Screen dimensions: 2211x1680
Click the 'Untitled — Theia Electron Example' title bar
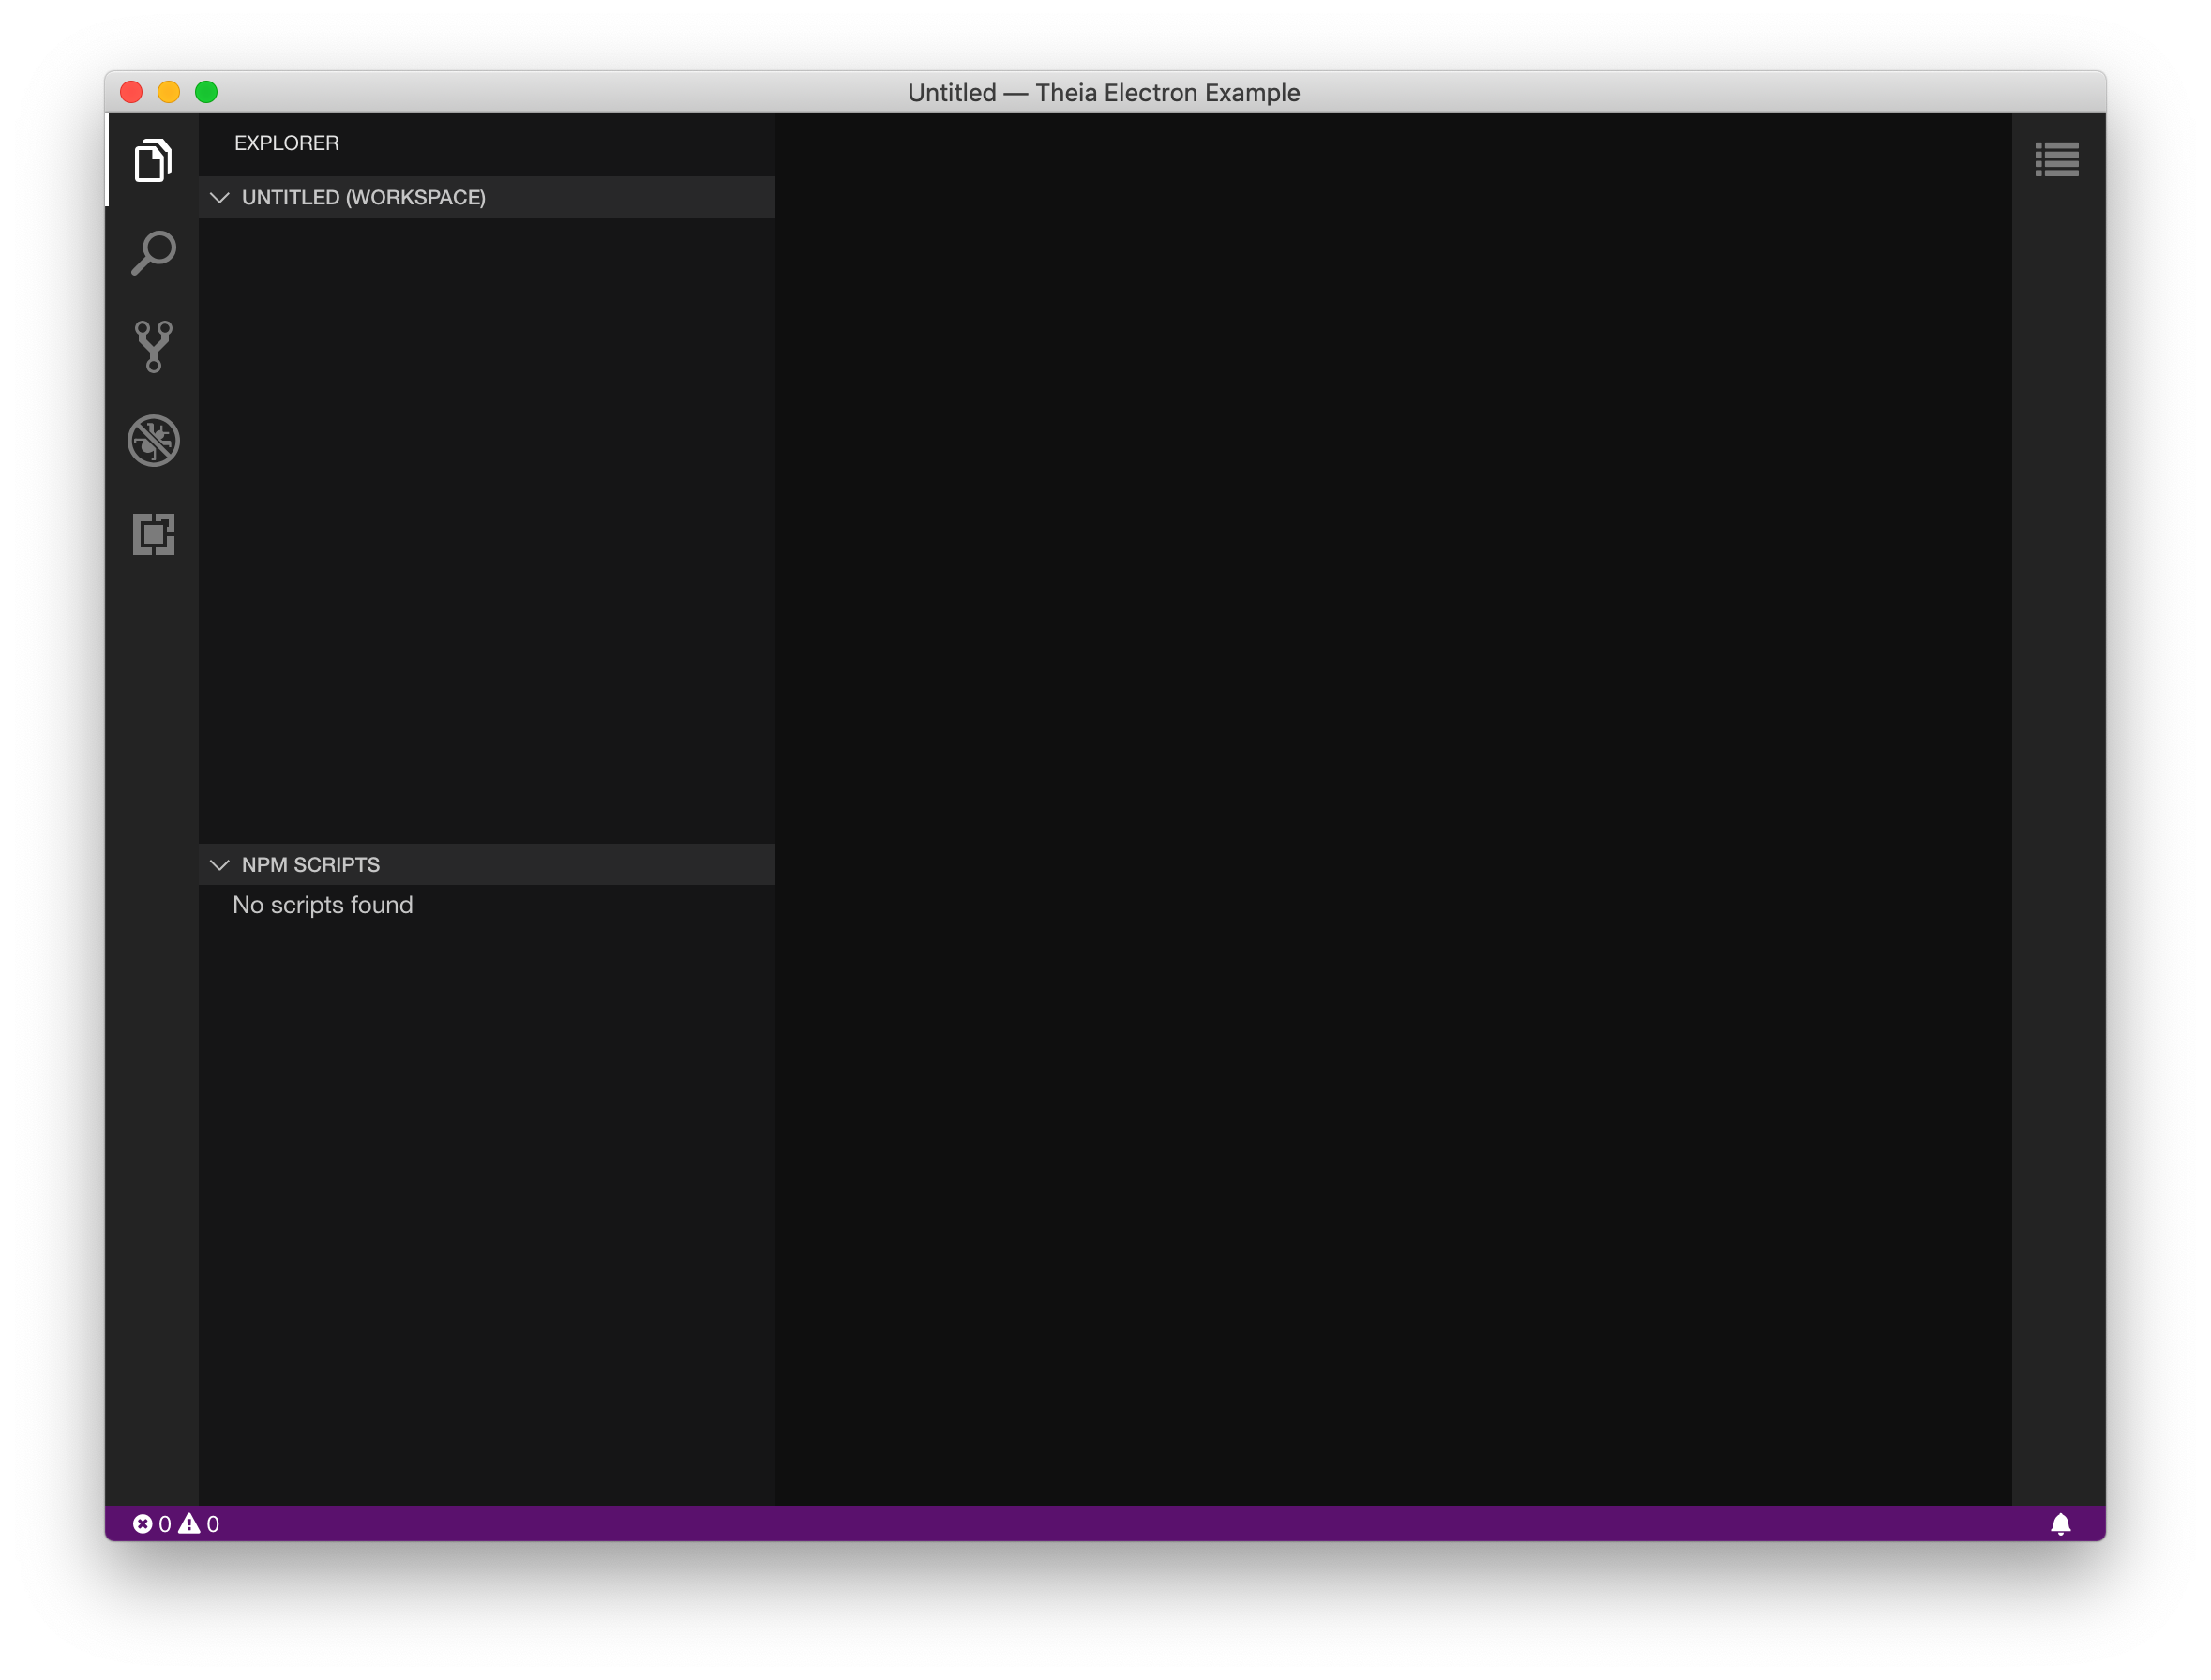[1104, 92]
